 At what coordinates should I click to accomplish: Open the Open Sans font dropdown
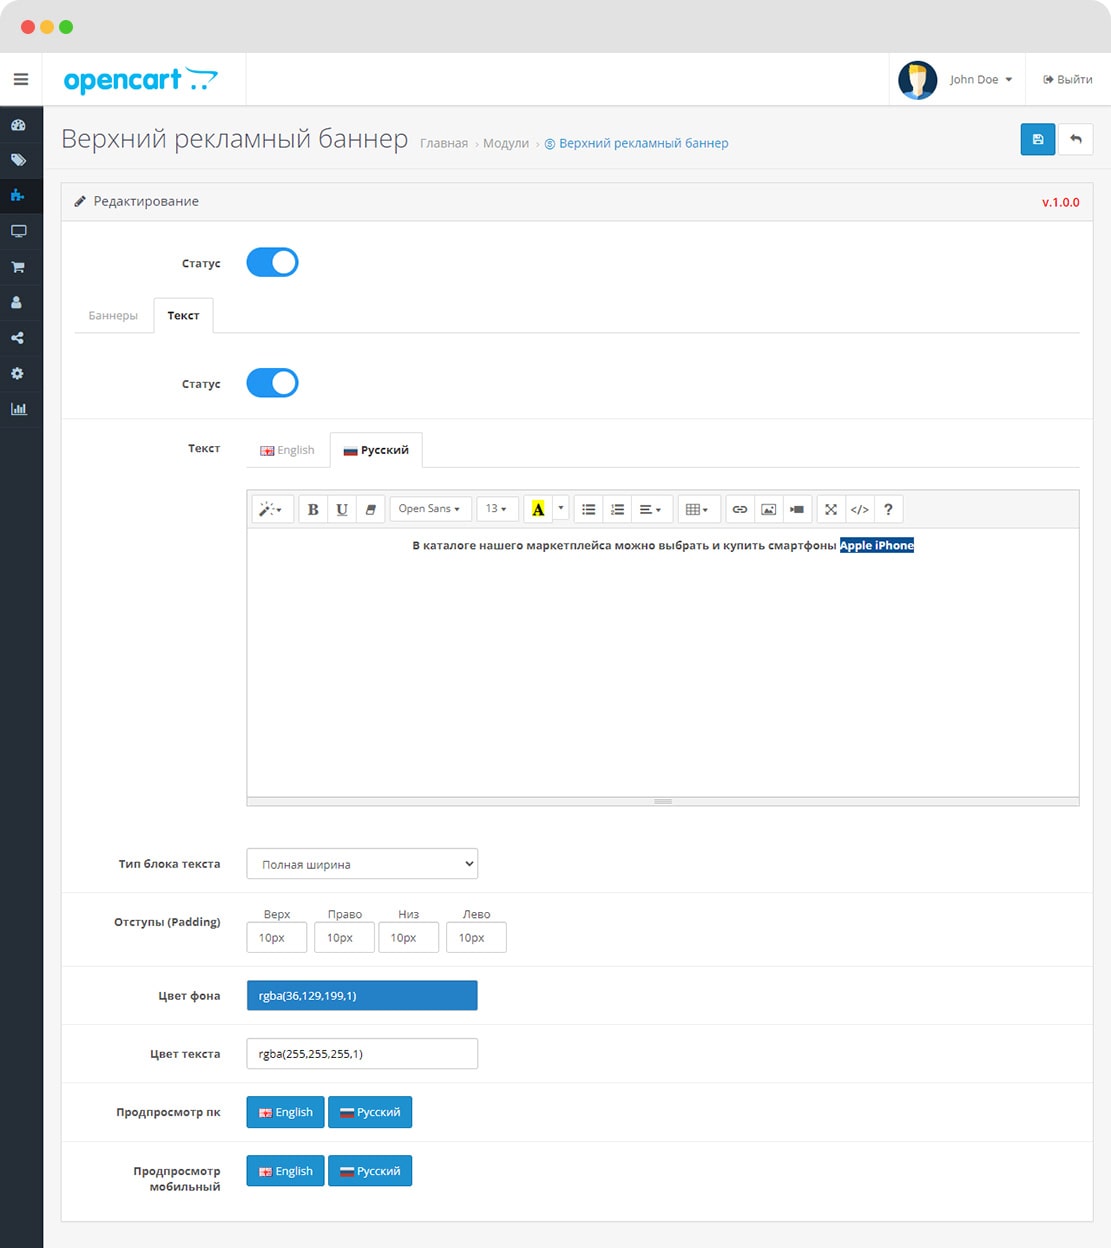pos(429,509)
